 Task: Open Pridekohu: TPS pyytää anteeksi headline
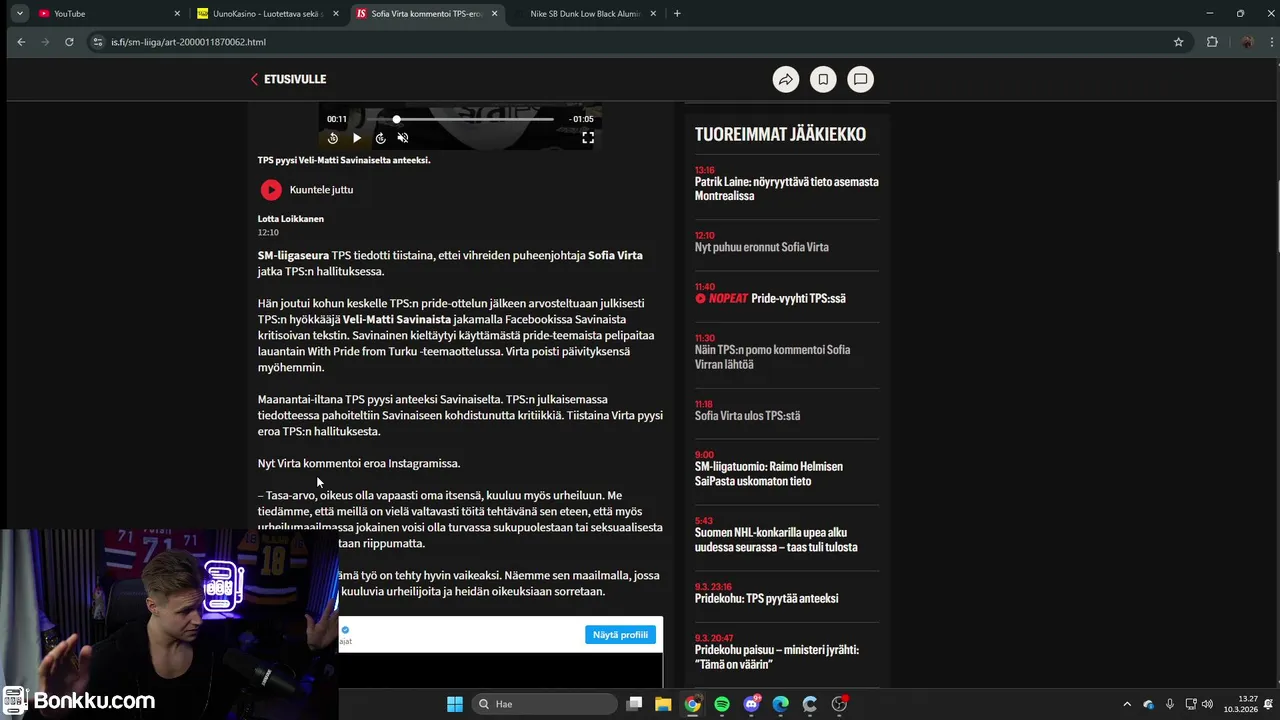tap(766, 598)
